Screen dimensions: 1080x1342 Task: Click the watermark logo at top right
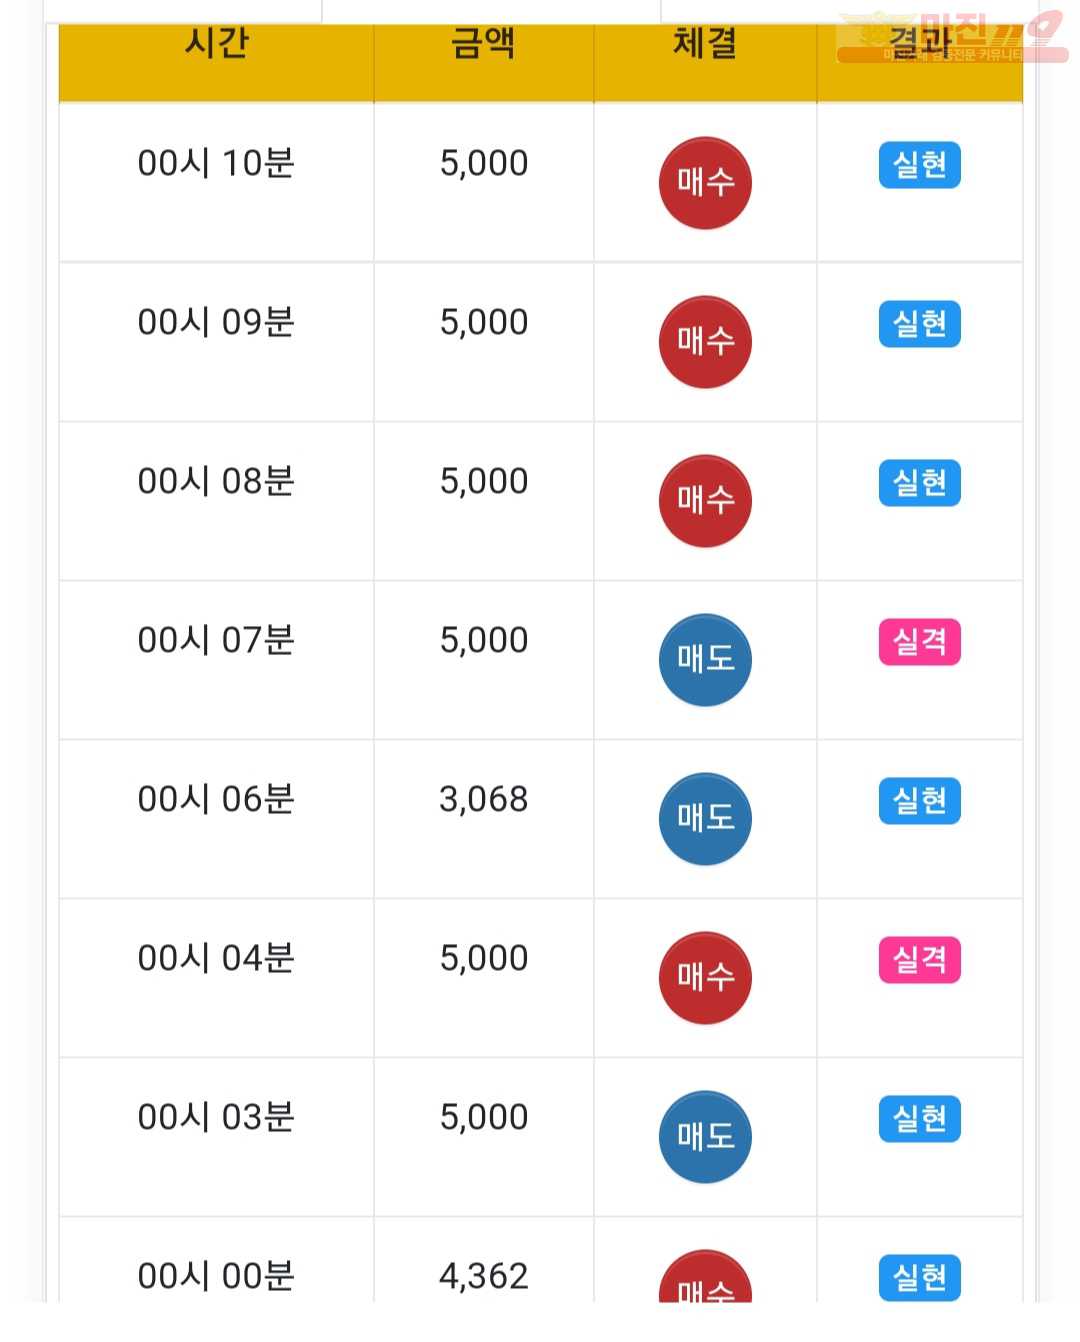coord(952,37)
